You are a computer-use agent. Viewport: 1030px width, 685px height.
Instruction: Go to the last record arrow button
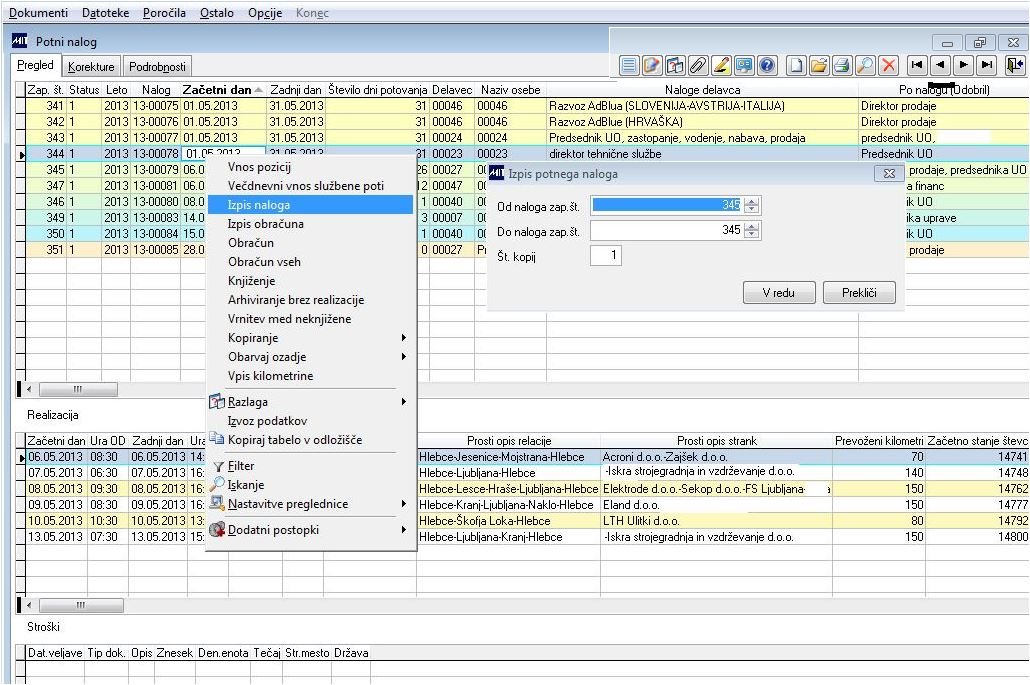pyautogui.click(x=987, y=66)
